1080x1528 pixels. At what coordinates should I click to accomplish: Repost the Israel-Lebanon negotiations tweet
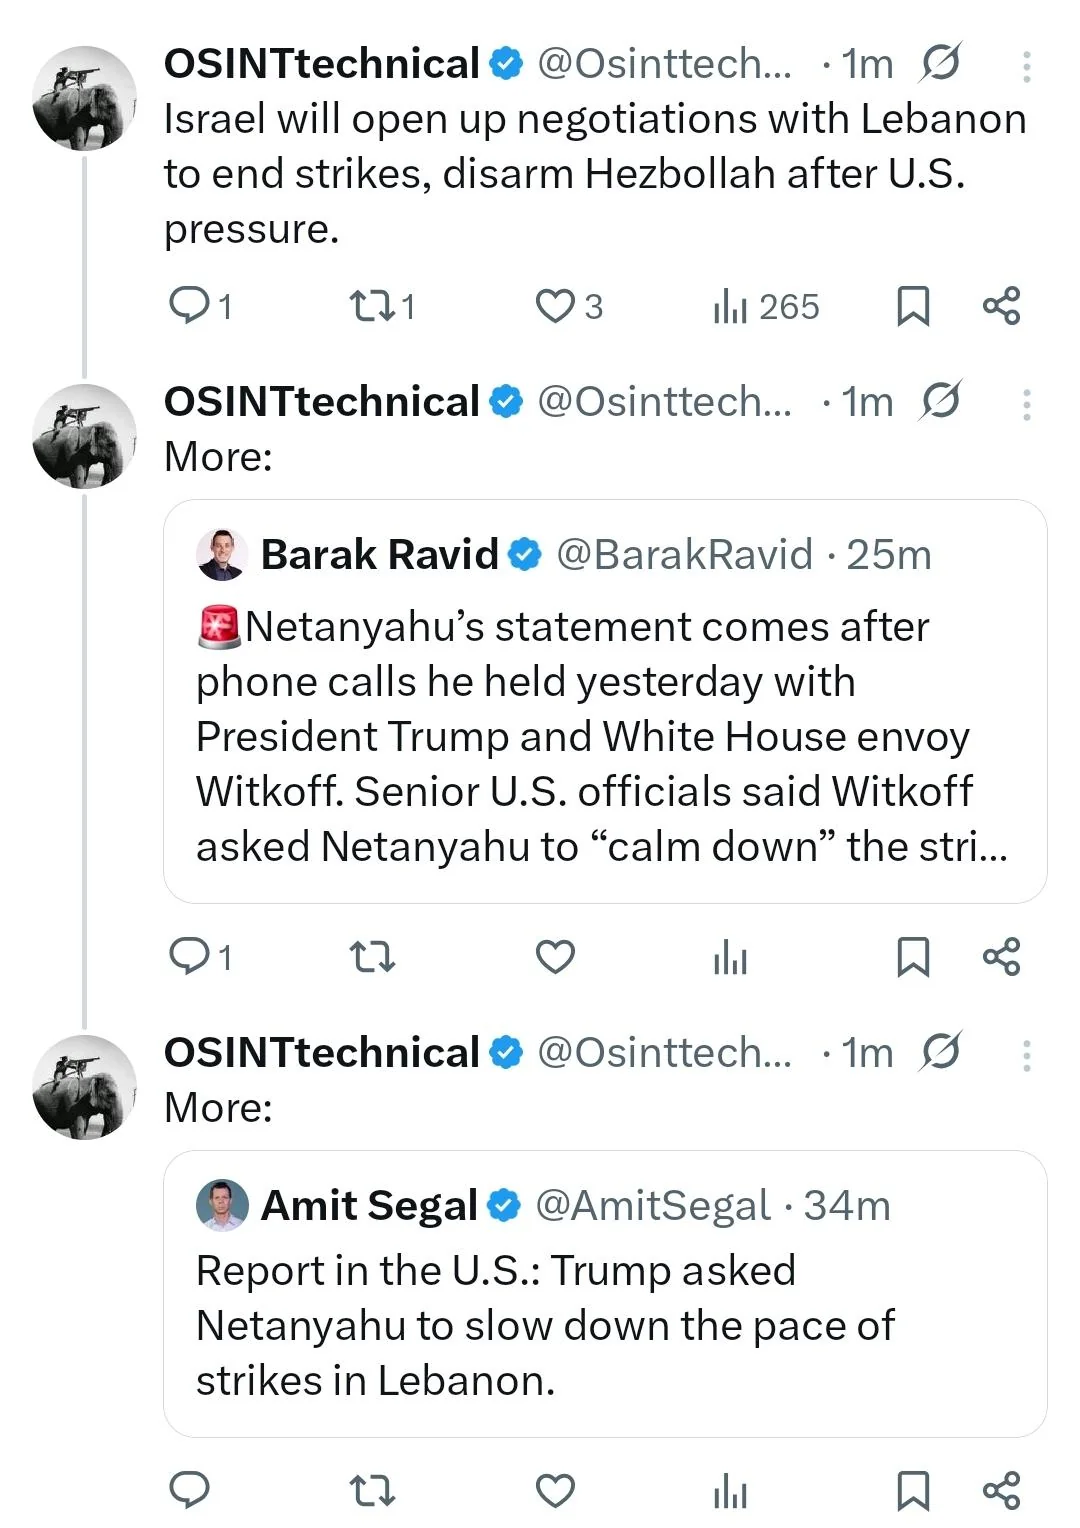[373, 305]
